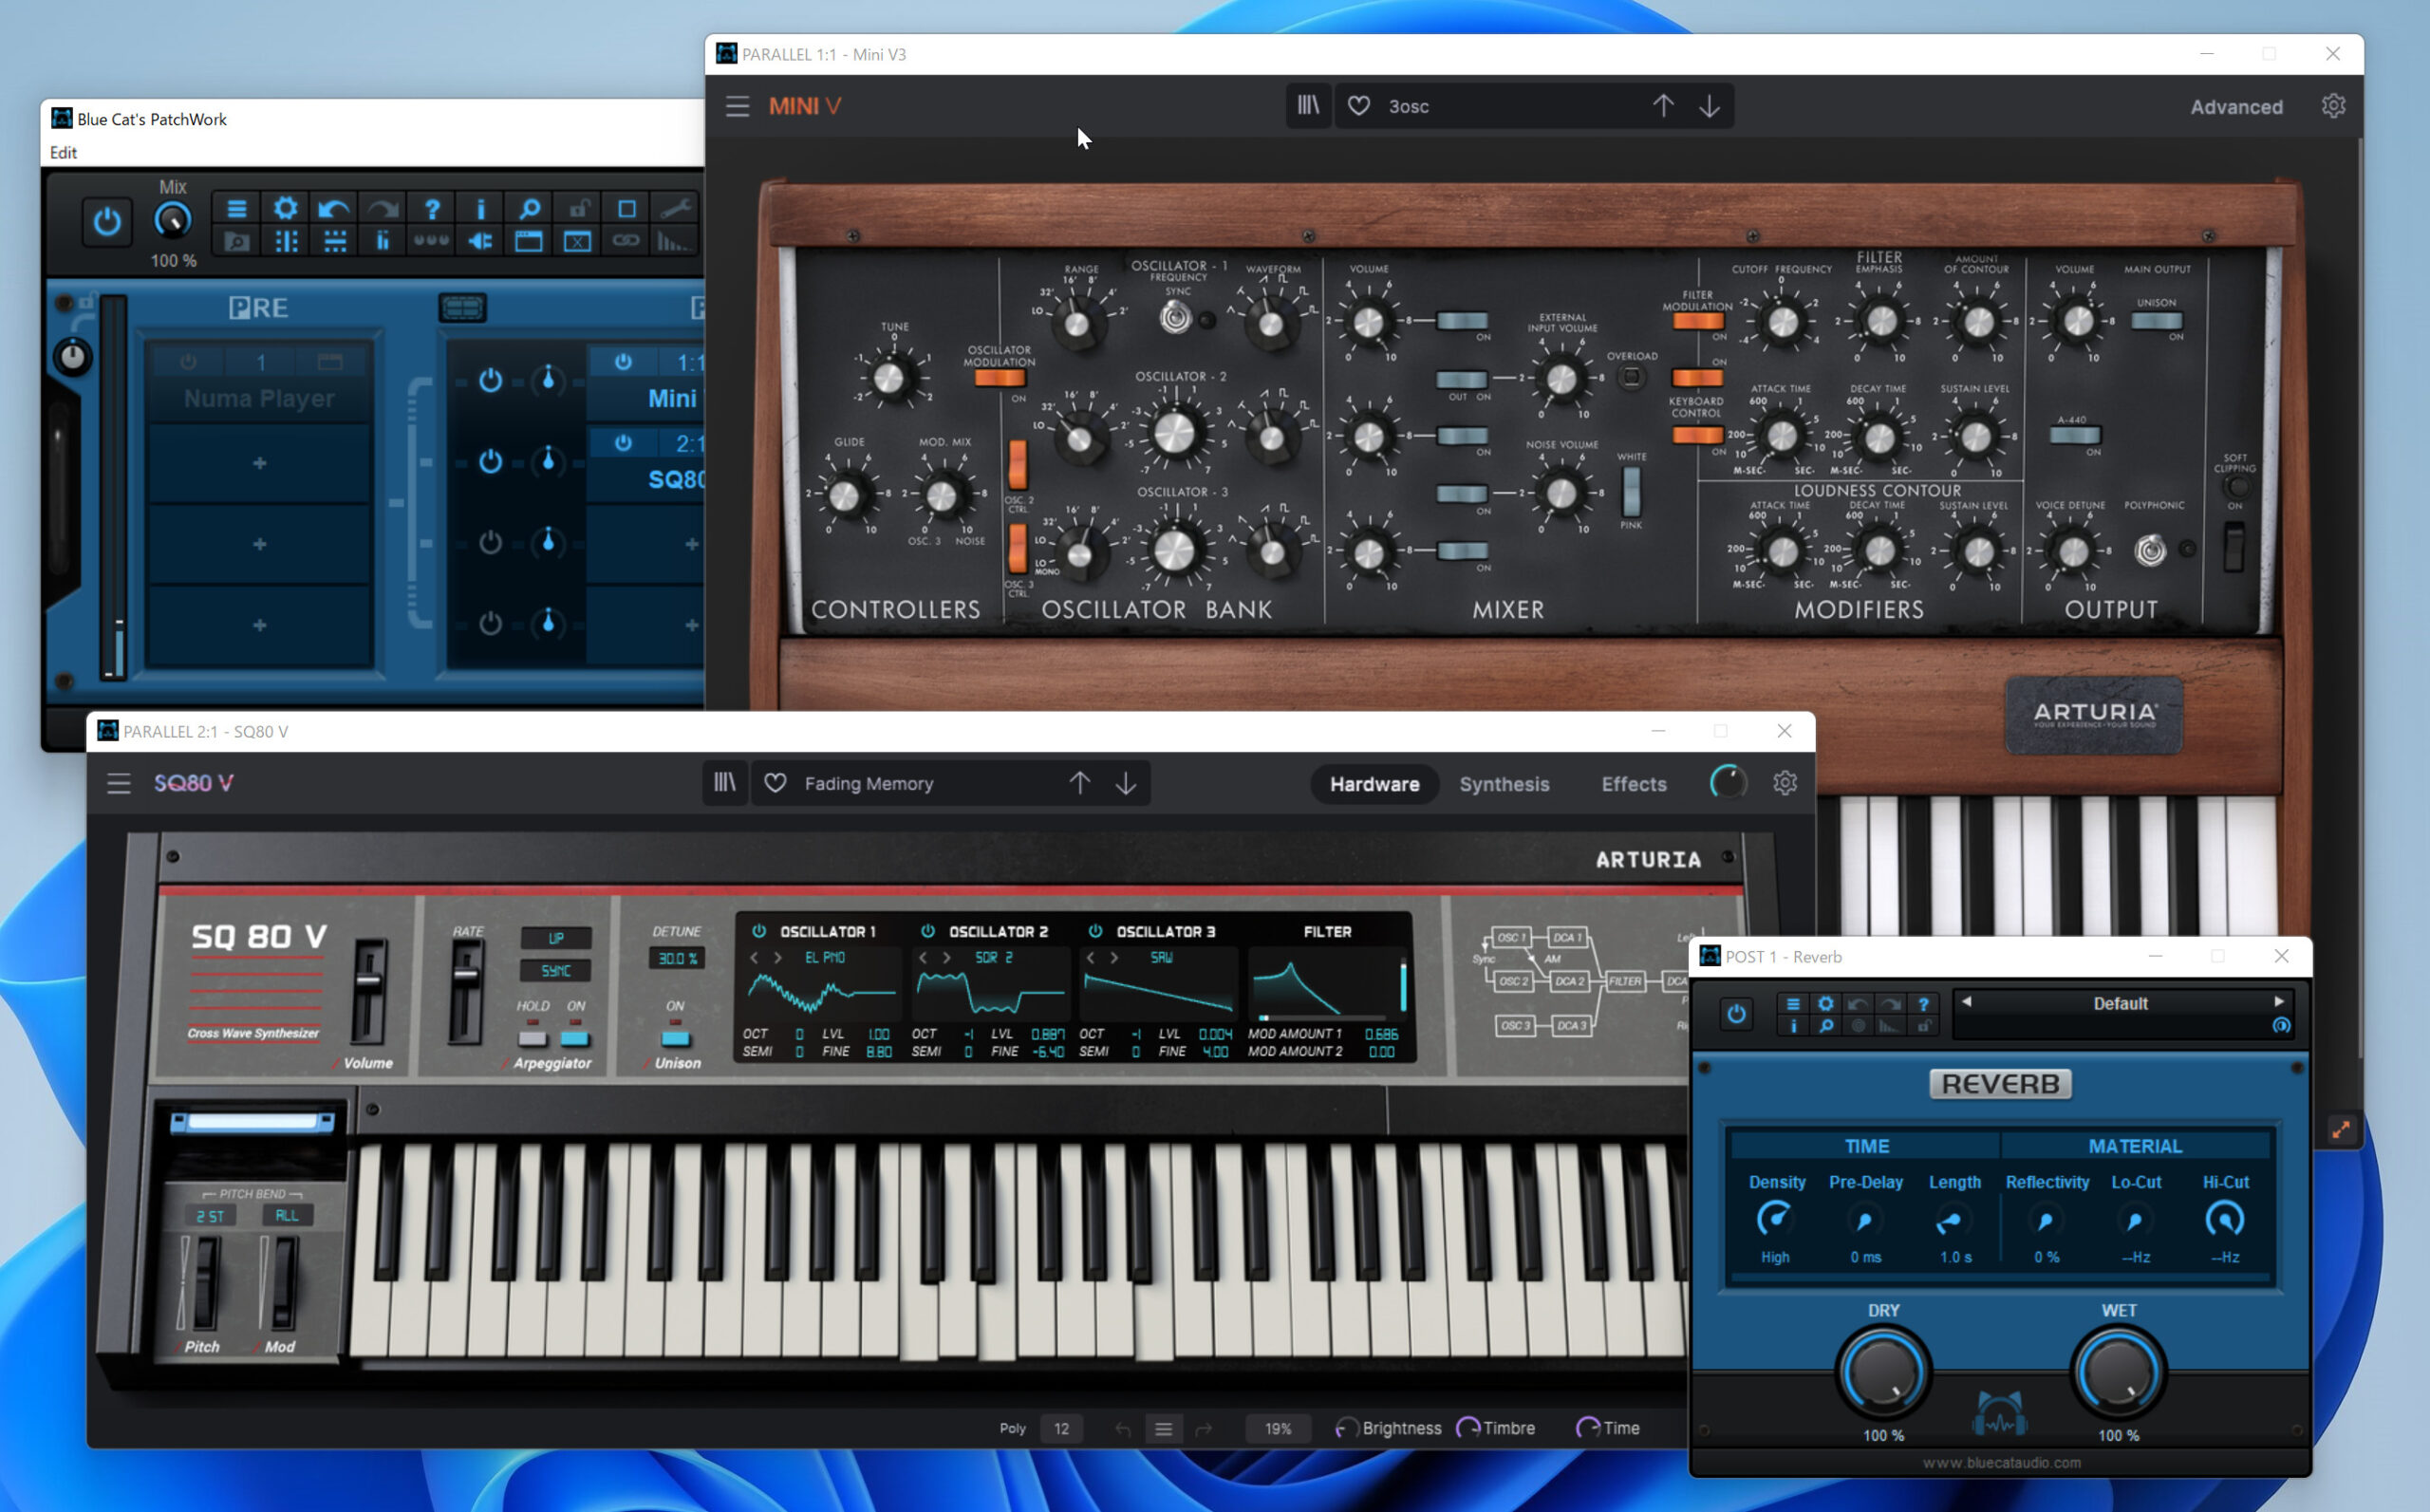Toggle Oscillator 2 power in SQ80 V
Screen dimensions: 2430x1512
[x=927, y=931]
